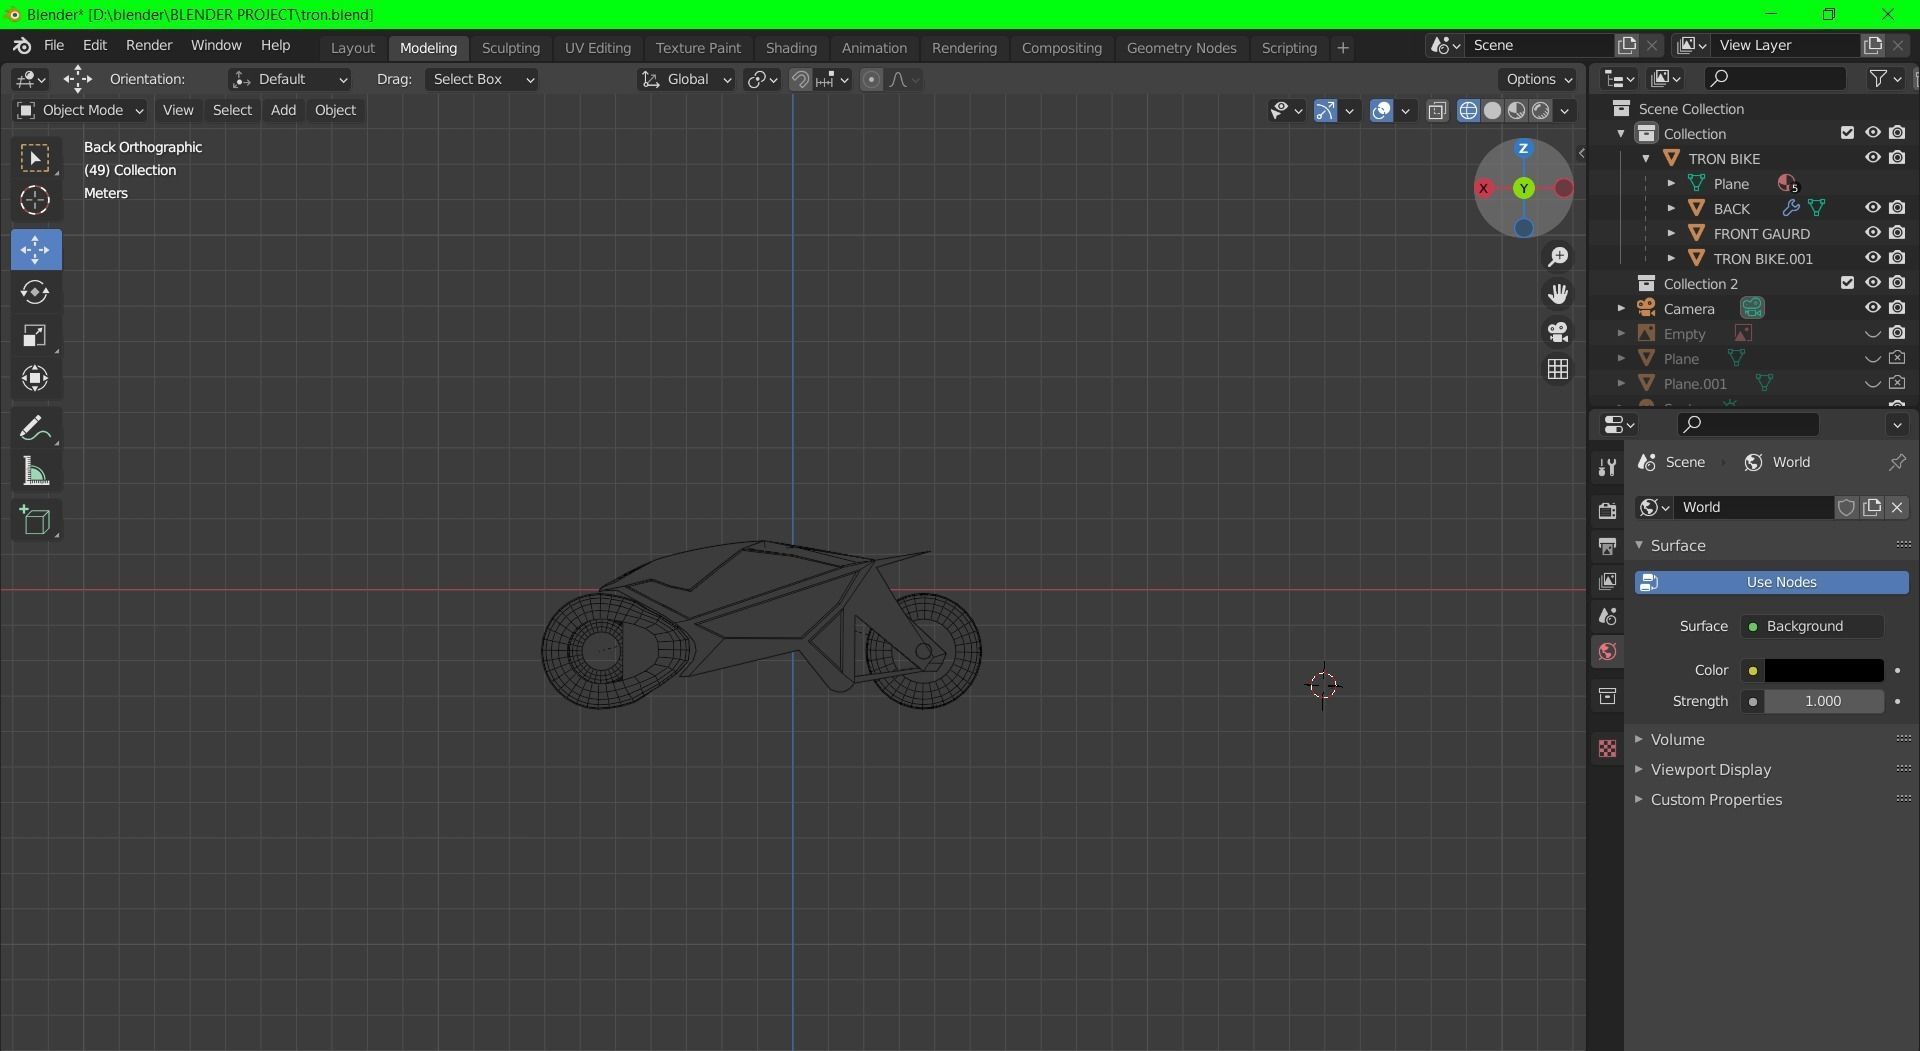Activate the Move tool
1920x1051 pixels.
36,249
